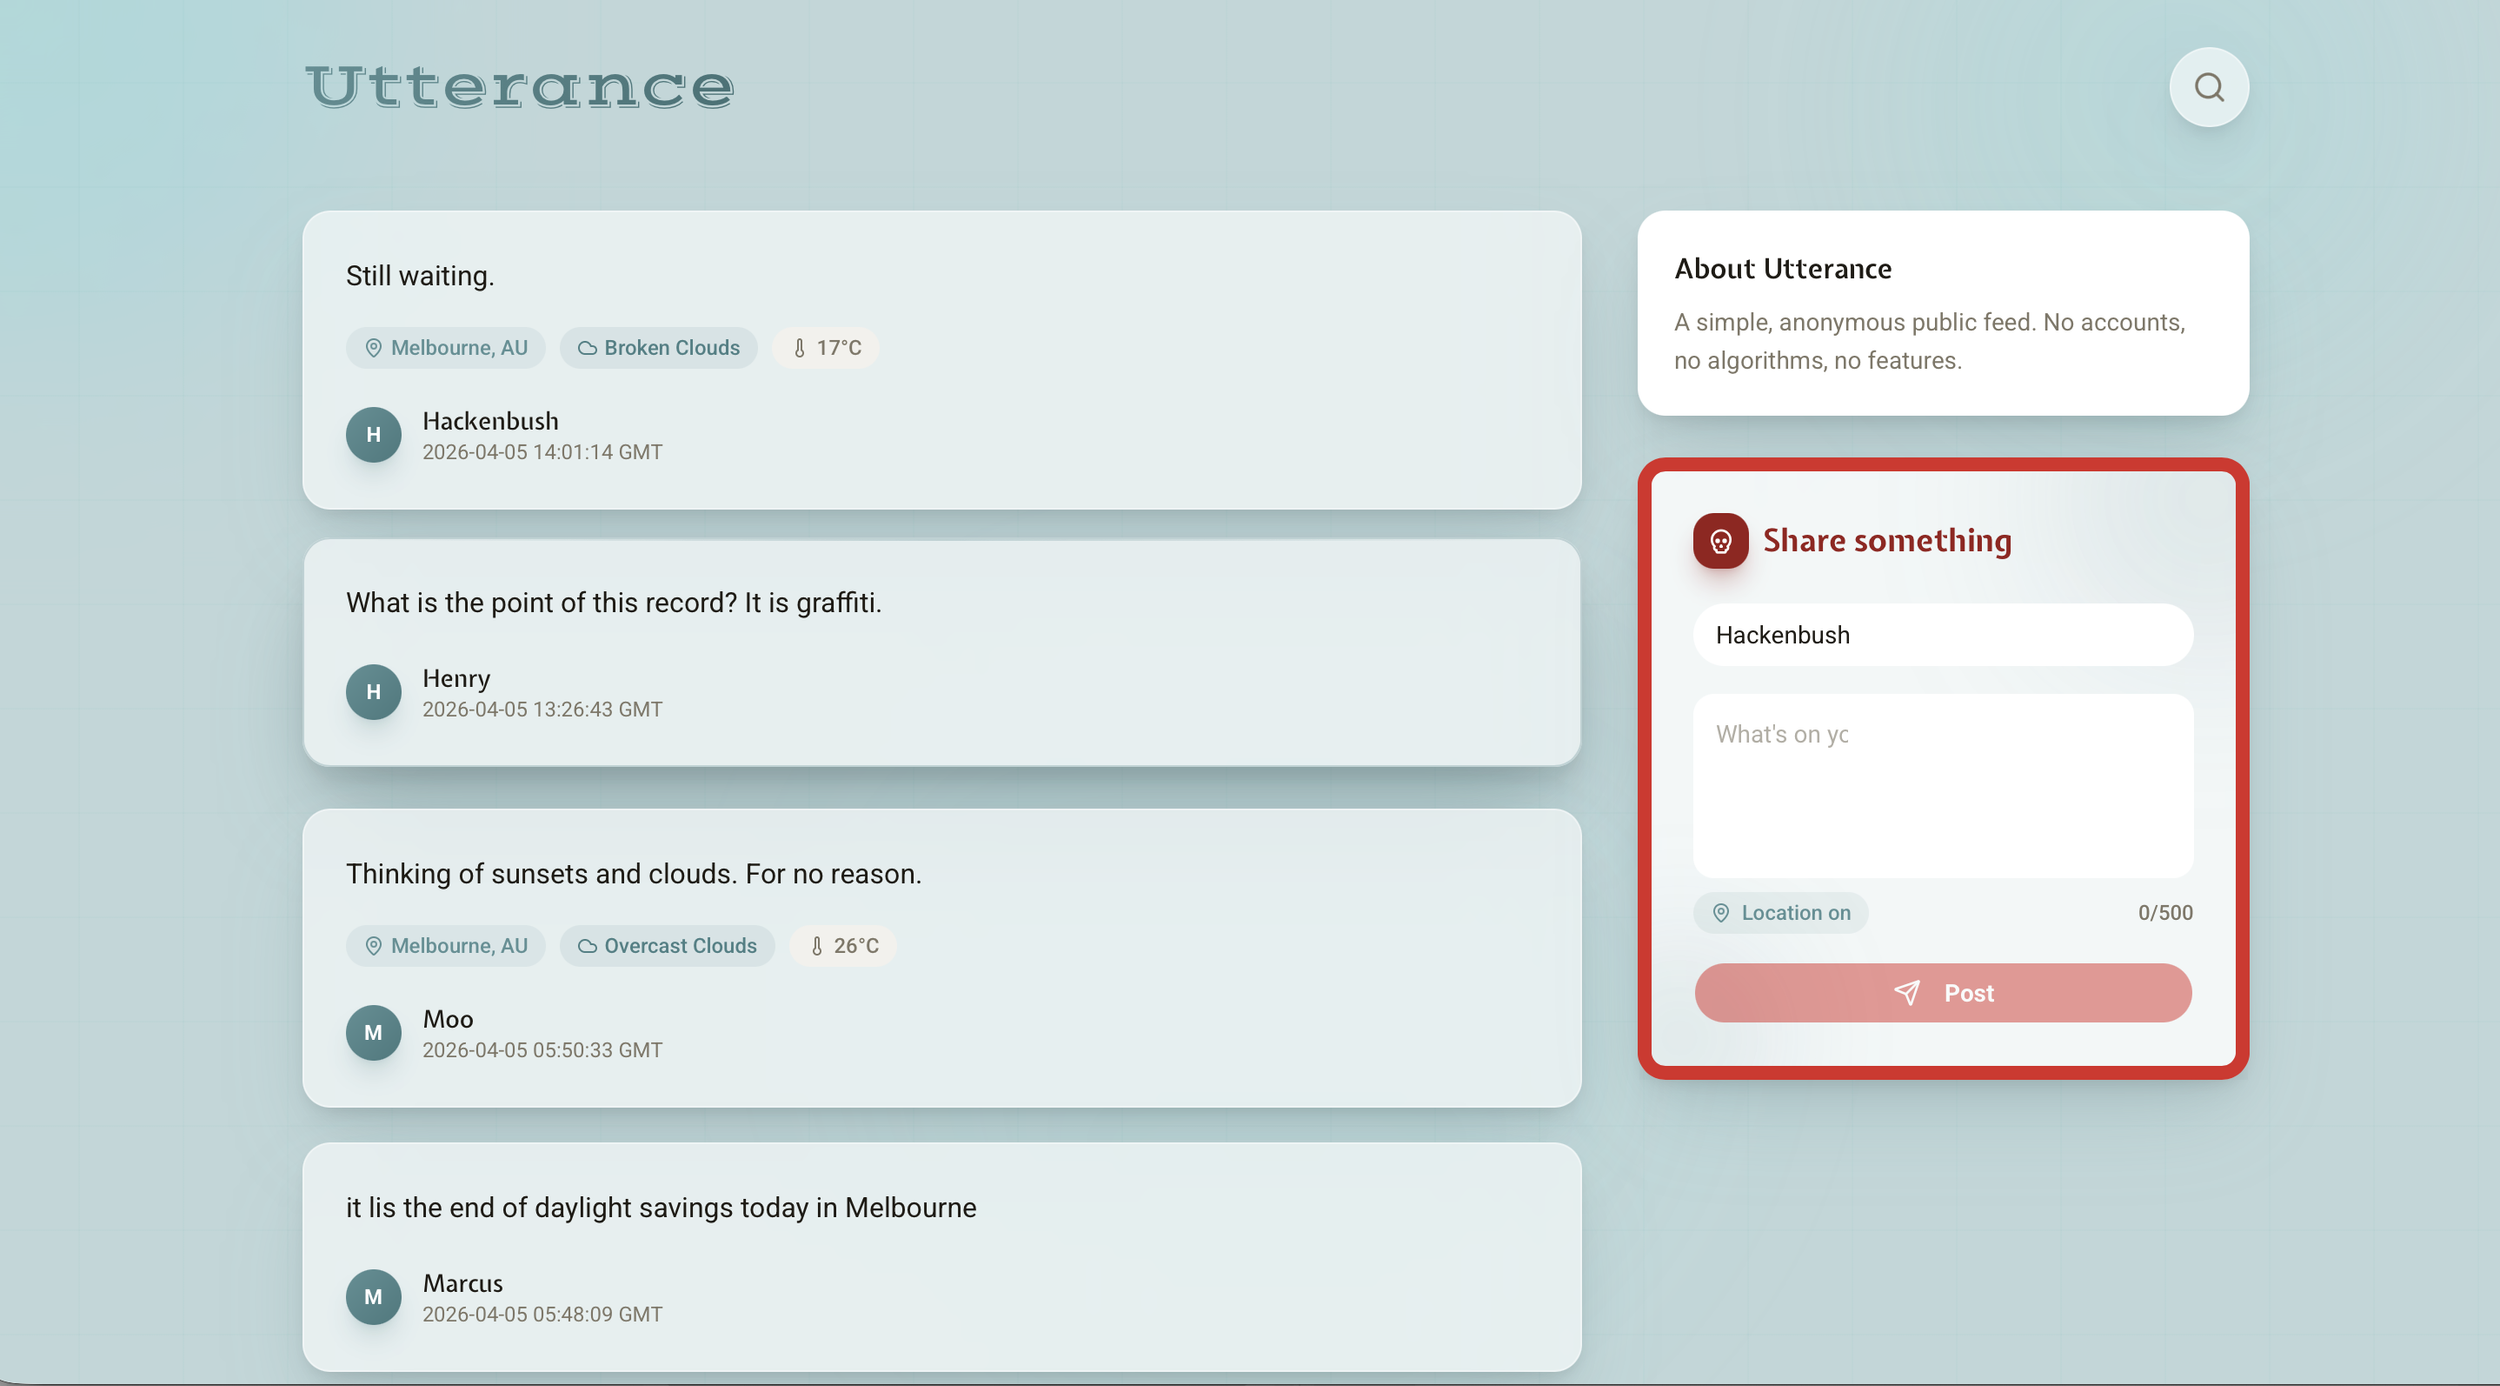Click the 0/500 character counter

pos(2164,912)
